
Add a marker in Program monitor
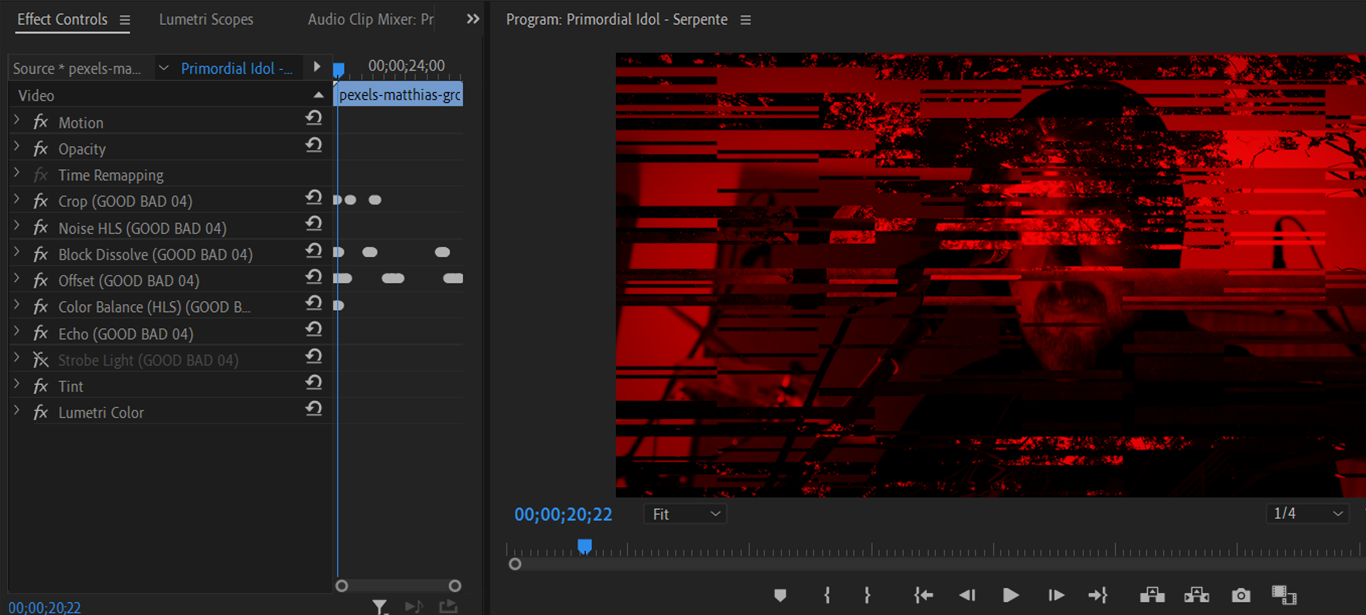(780, 595)
